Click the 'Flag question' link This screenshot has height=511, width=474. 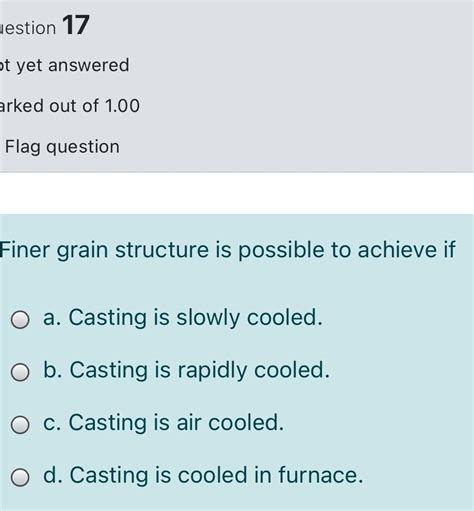(x=62, y=147)
